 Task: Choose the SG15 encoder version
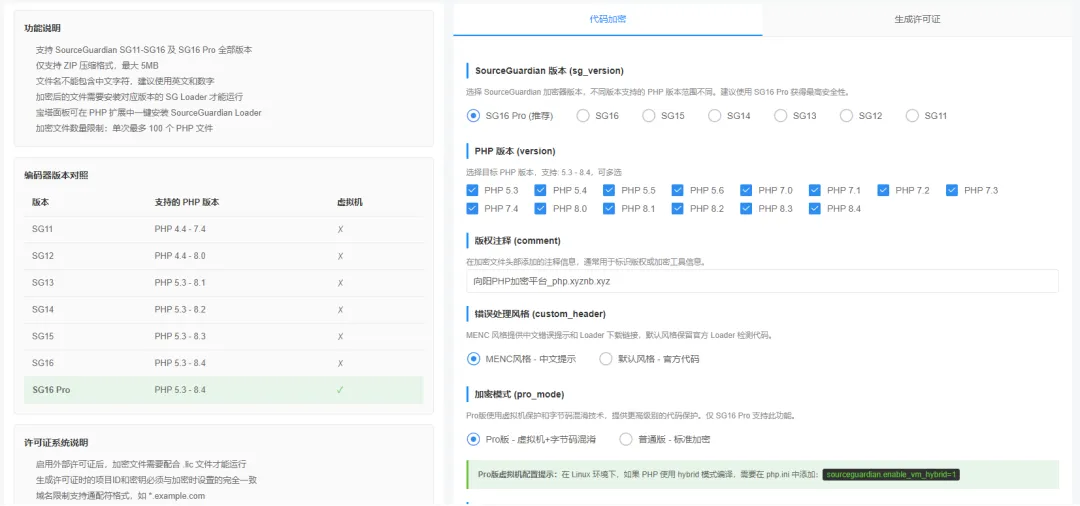(x=649, y=116)
